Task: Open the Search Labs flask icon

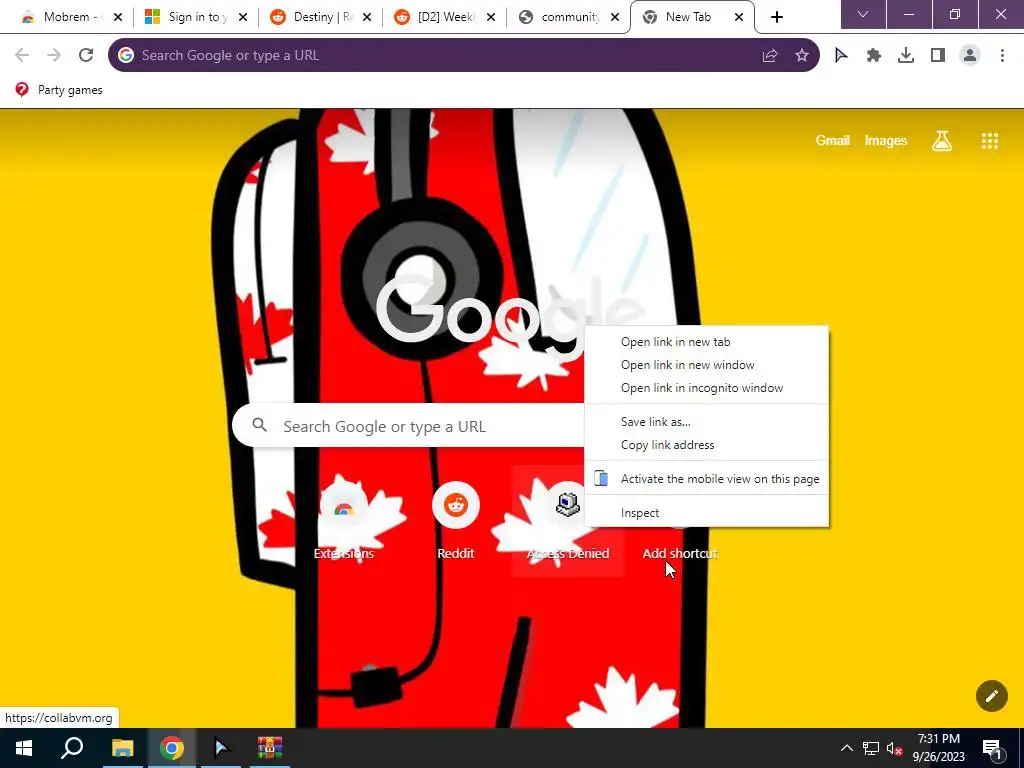Action: 942,140
